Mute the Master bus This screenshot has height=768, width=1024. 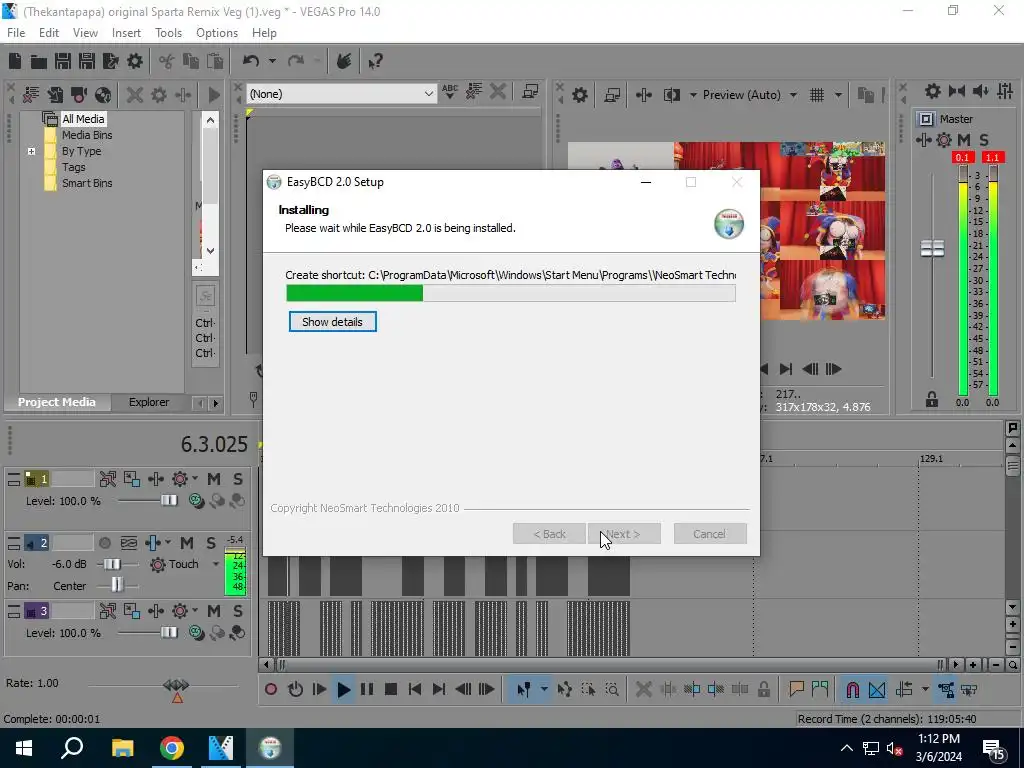point(964,140)
